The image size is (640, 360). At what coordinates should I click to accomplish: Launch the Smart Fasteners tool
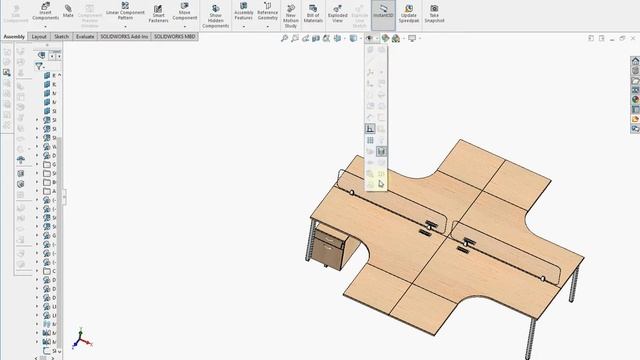pyautogui.click(x=158, y=14)
